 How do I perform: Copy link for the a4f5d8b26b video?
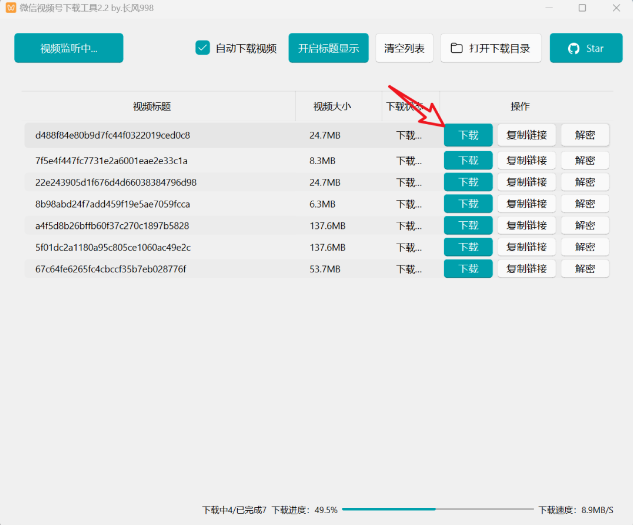coord(526,226)
